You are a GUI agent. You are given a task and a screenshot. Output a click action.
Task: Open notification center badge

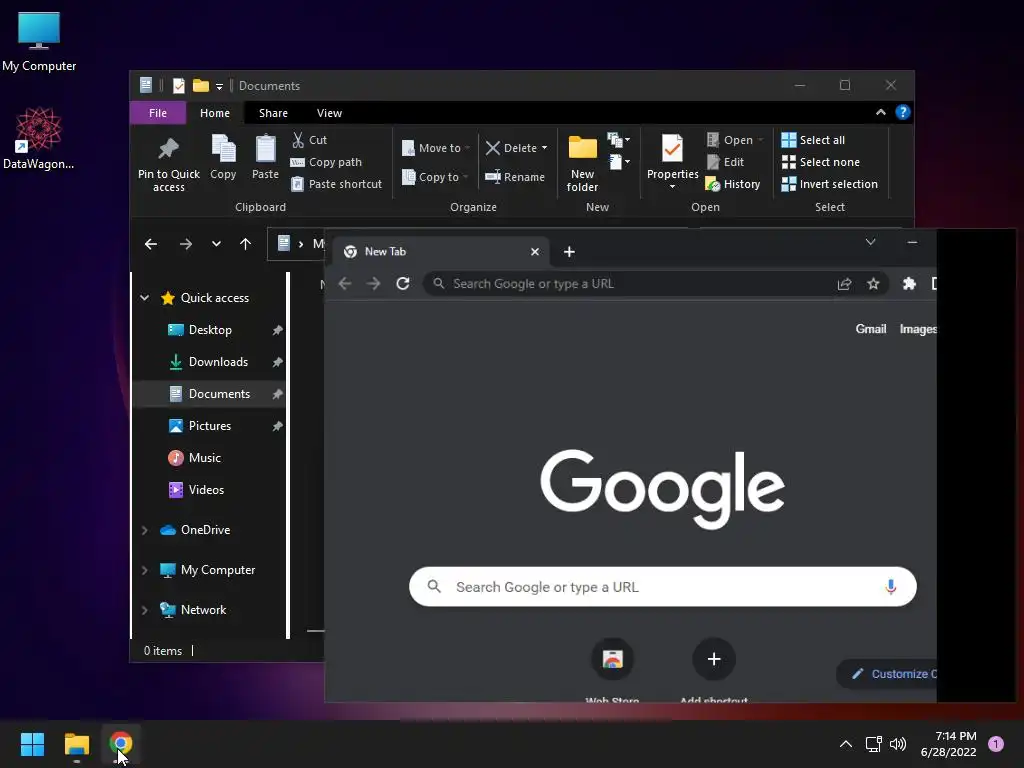(x=996, y=744)
